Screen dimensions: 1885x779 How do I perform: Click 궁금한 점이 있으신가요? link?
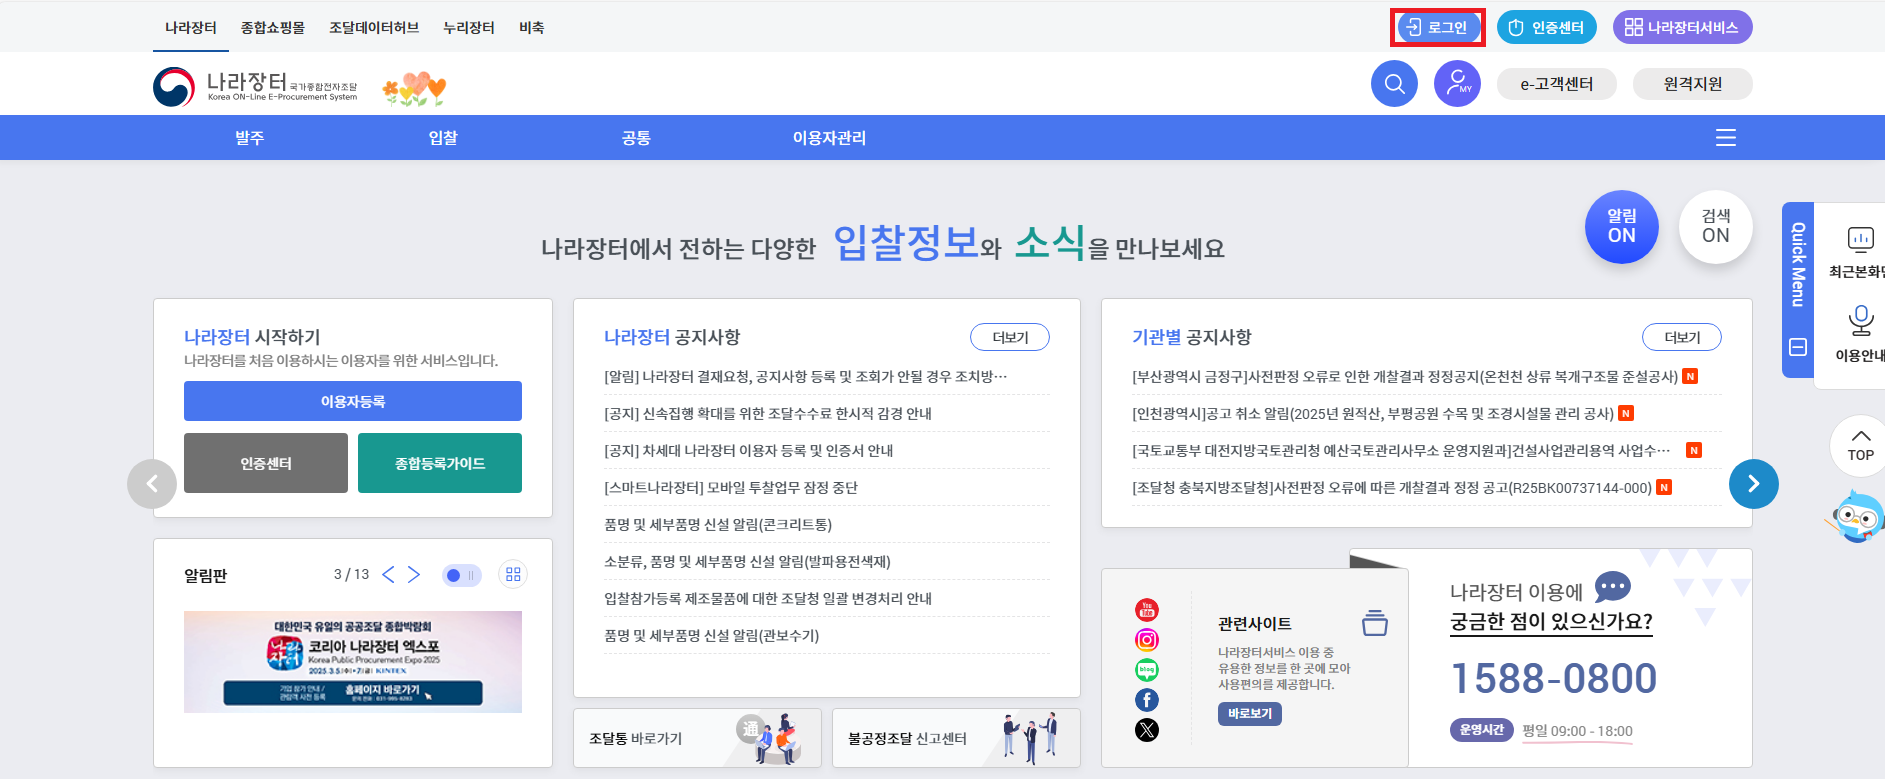1551,621
